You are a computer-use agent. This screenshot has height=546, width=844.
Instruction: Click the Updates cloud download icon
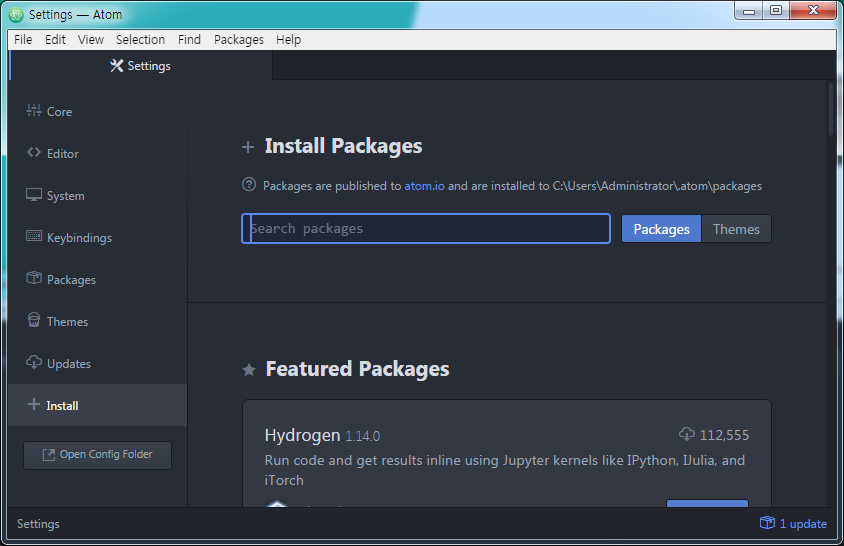tap(33, 362)
